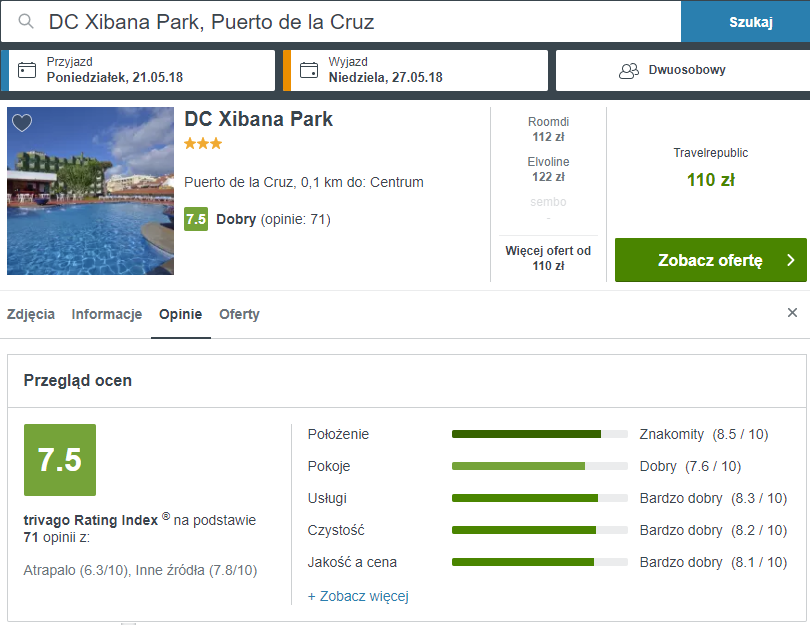810x625 pixels.
Task: Expand ratings with Zobacz więcej
Action: [358, 596]
